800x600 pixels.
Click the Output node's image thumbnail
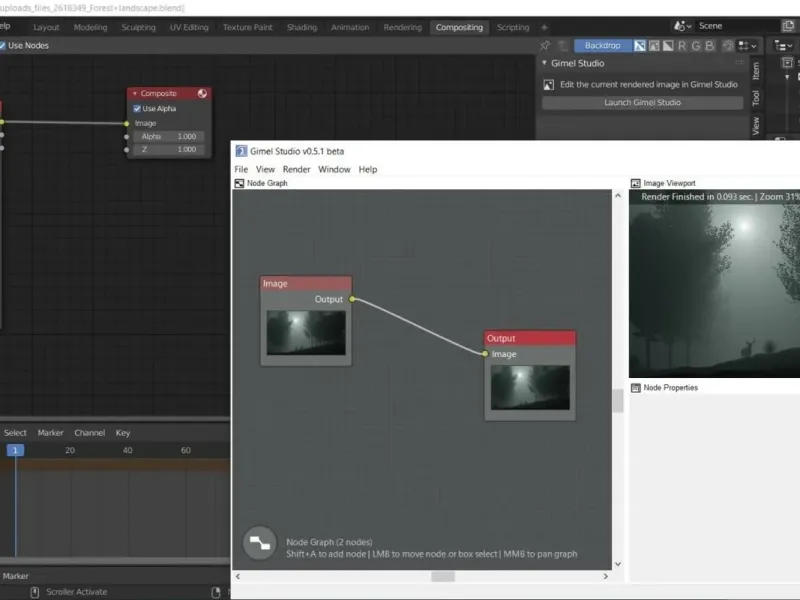tap(529, 388)
